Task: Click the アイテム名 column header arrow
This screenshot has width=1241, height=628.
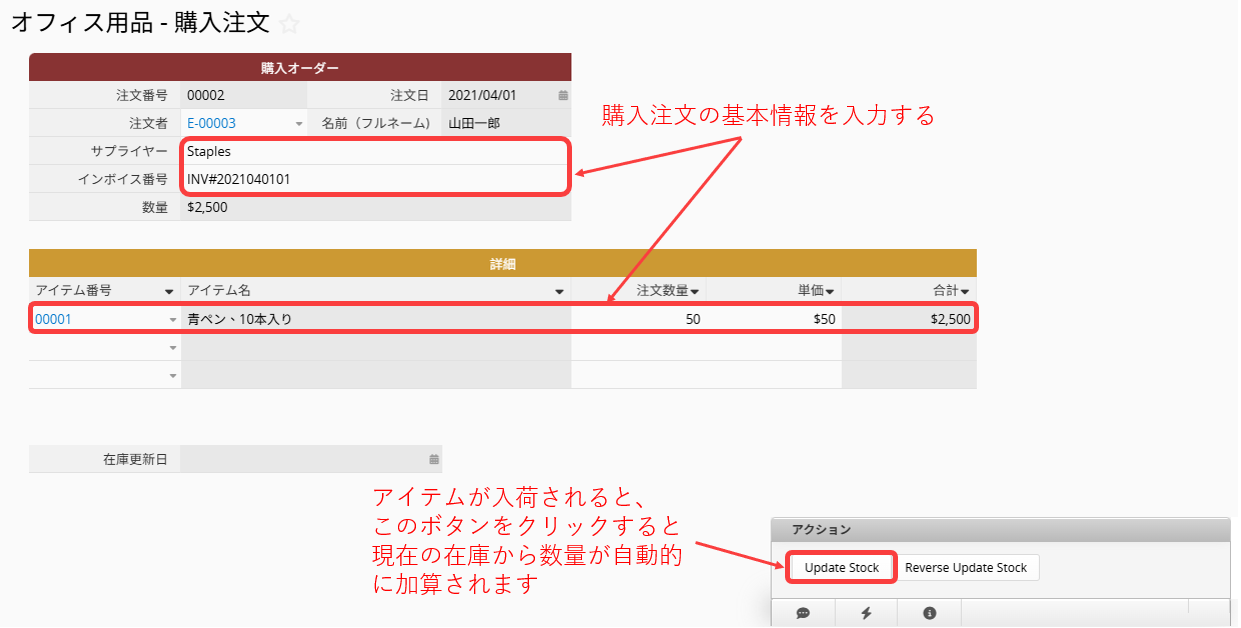Action: (560, 291)
